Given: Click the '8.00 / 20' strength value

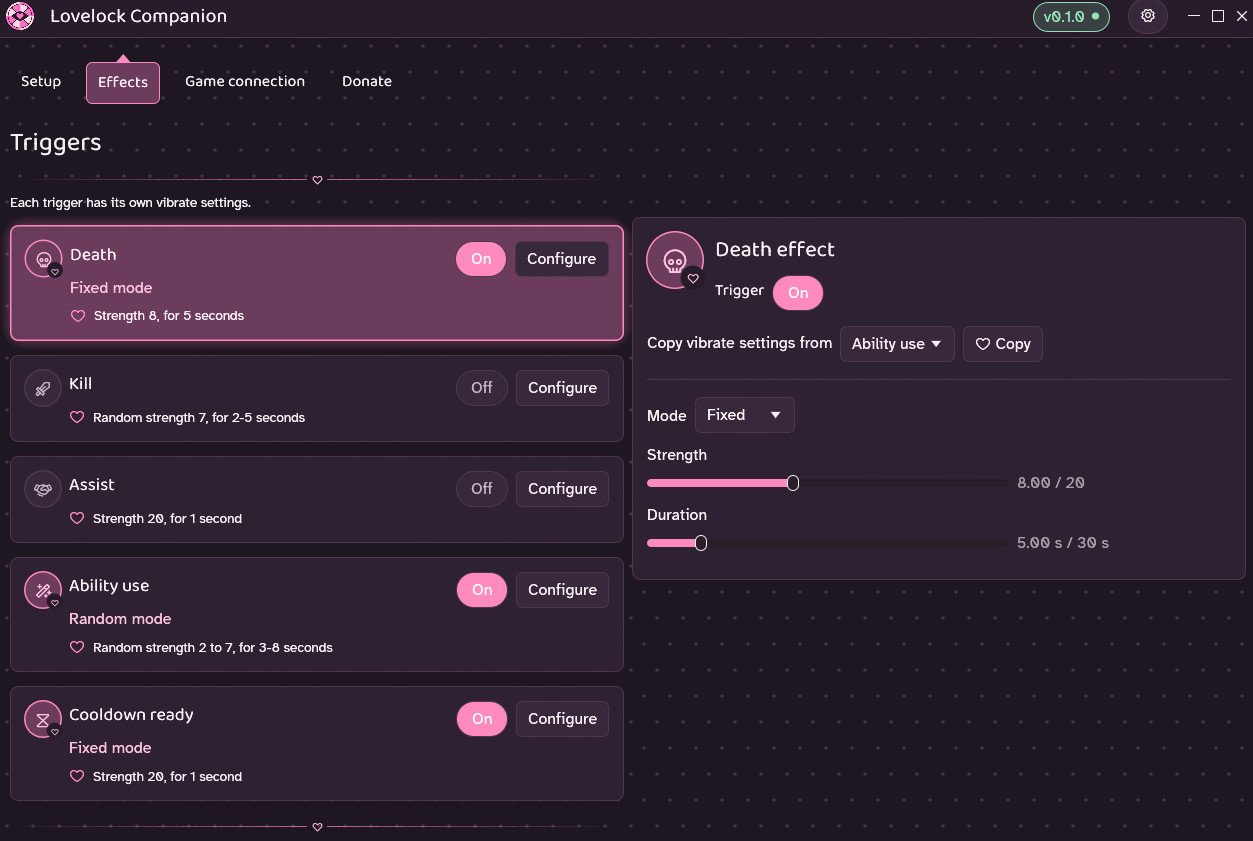Looking at the screenshot, I should tap(1051, 483).
